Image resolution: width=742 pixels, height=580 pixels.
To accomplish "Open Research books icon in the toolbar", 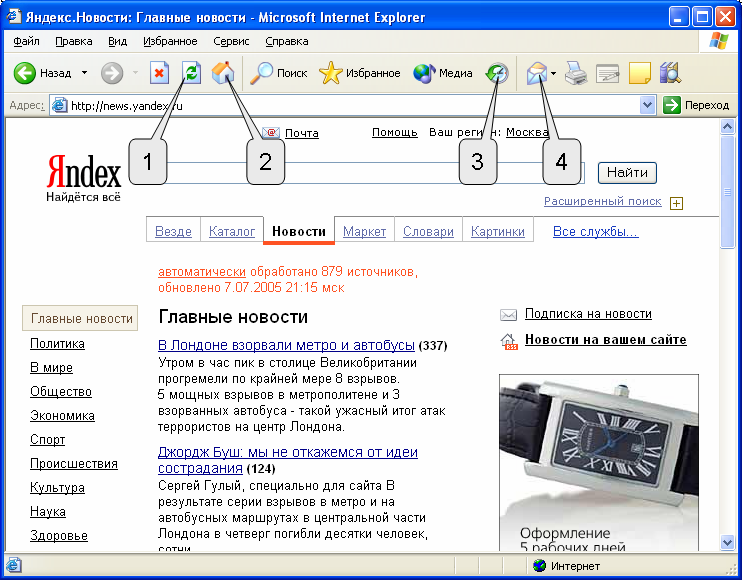I will click(670, 73).
